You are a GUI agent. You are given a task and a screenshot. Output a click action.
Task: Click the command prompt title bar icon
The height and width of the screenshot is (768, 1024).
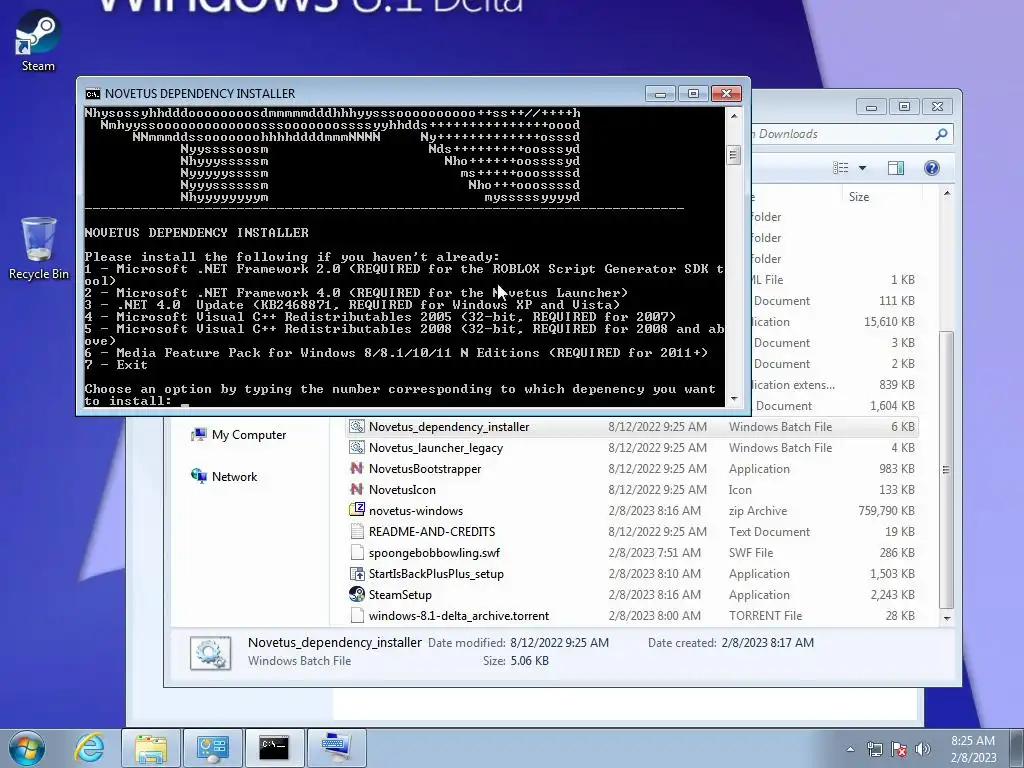click(x=93, y=94)
